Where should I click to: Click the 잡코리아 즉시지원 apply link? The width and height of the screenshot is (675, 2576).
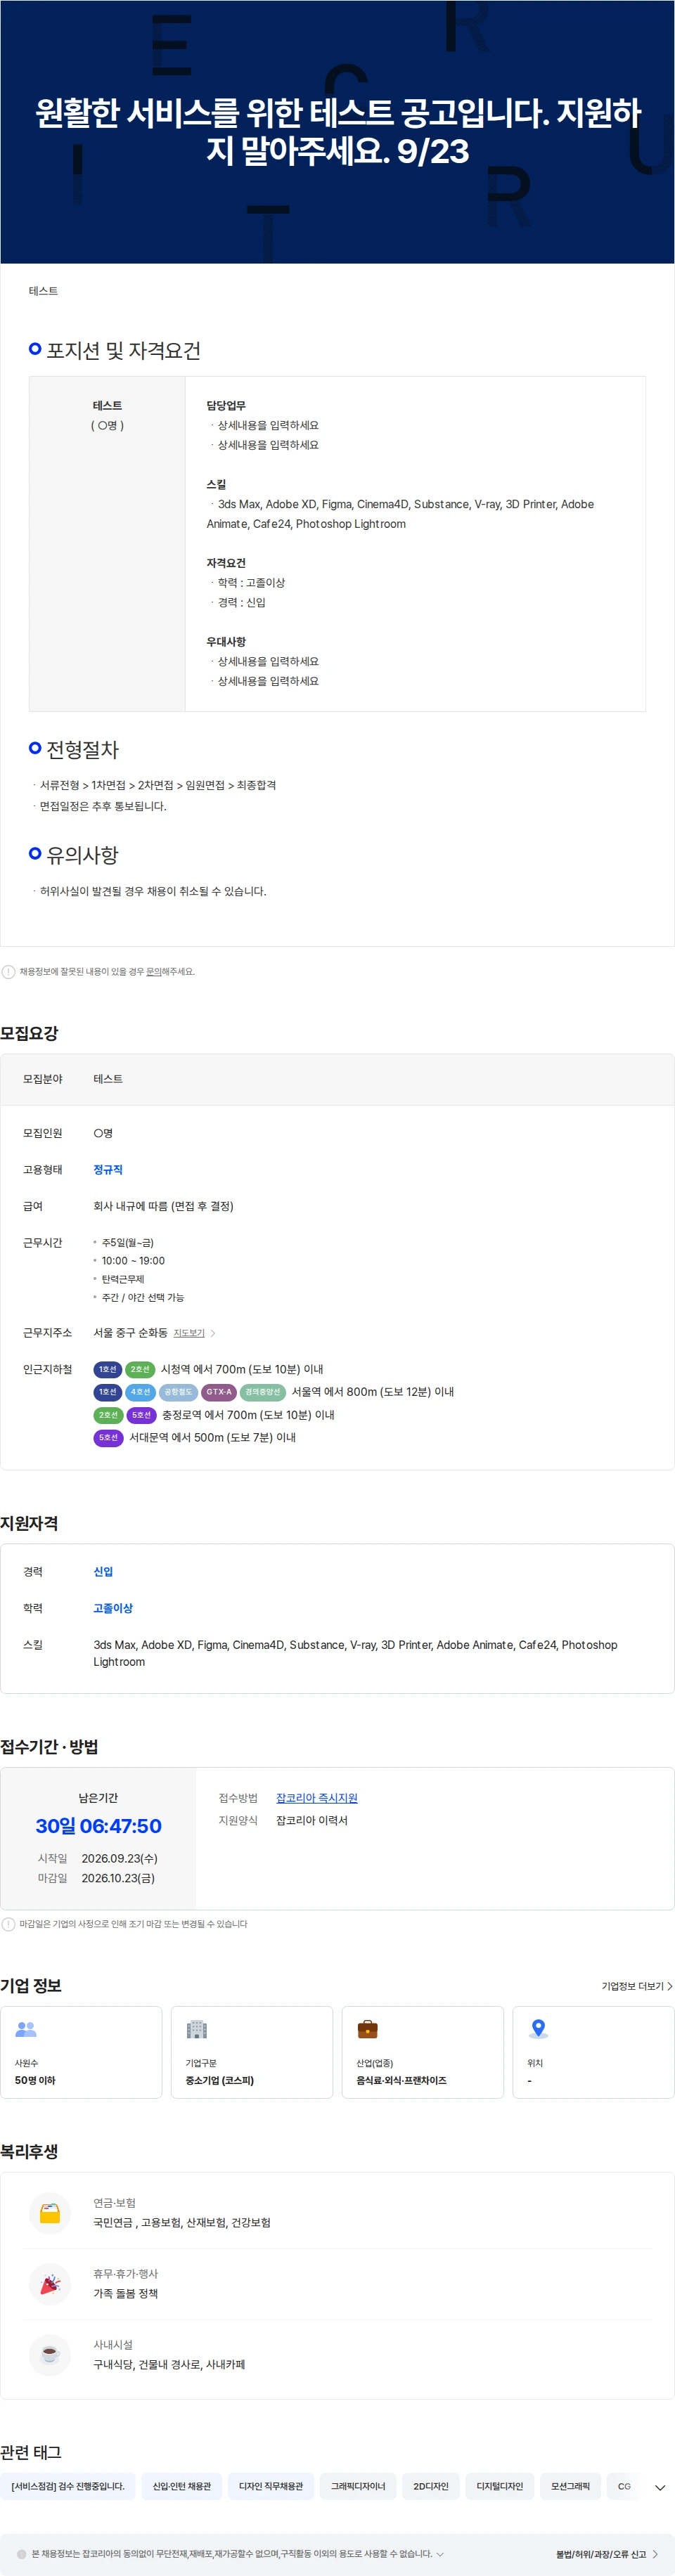coord(317,1798)
